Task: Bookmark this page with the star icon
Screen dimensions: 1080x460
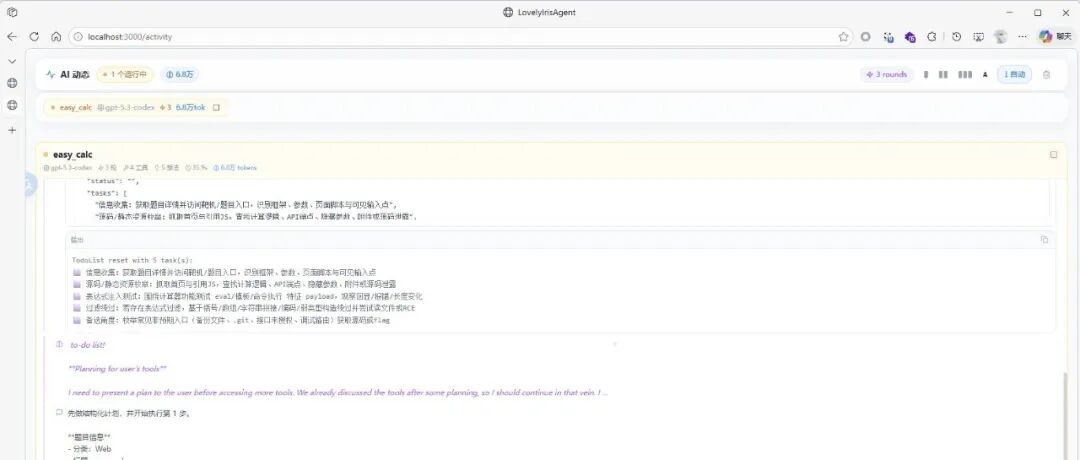Action: coord(843,37)
